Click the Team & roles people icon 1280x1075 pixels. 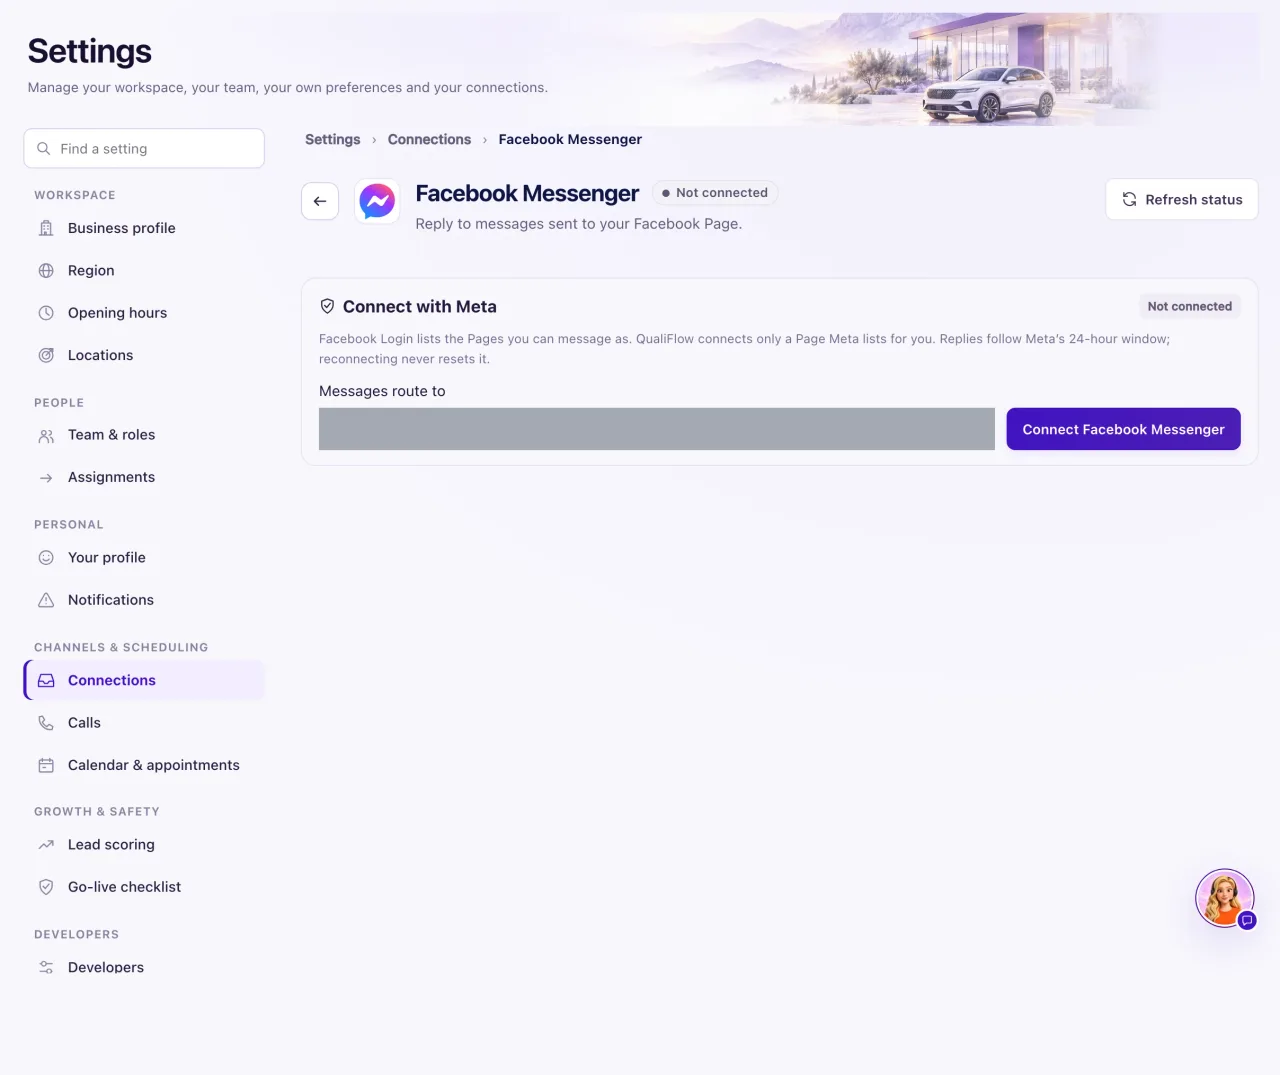(46, 435)
